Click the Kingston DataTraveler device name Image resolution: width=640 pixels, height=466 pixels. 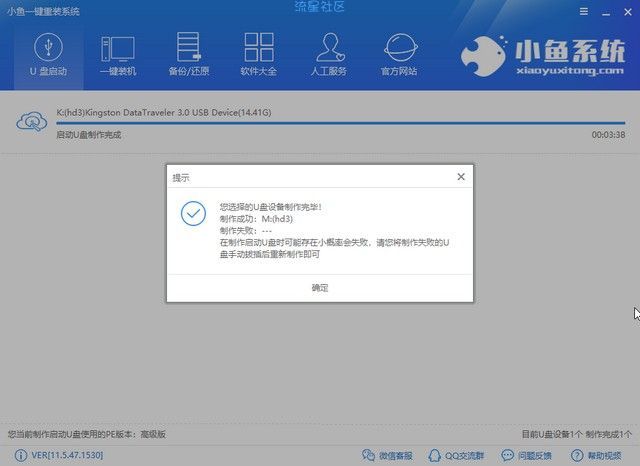[x=164, y=112]
